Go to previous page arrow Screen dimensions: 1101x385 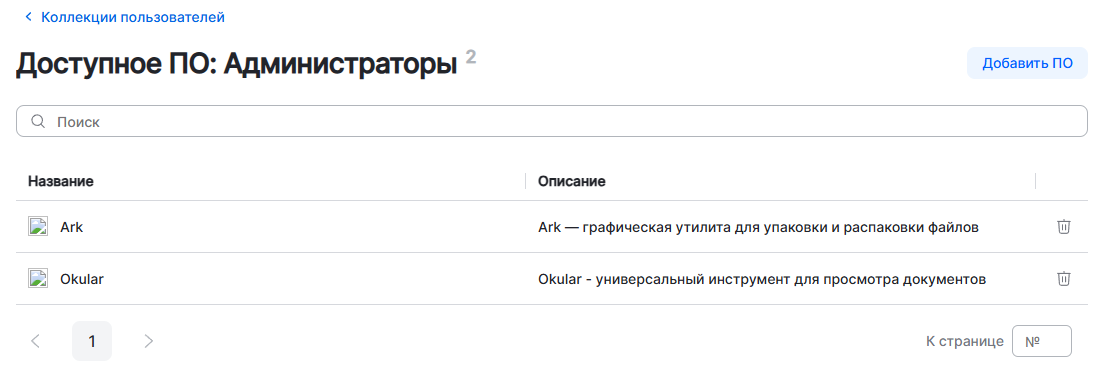36,341
